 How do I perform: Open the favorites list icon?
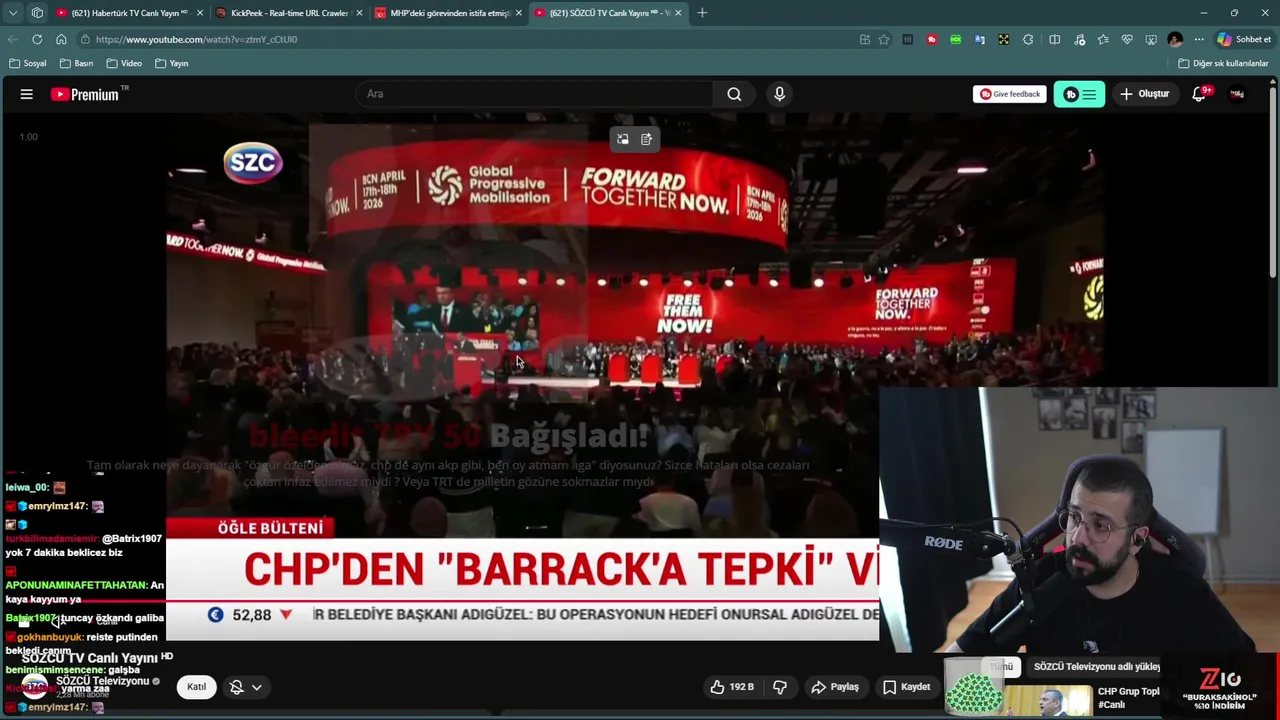tap(1103, 39)
